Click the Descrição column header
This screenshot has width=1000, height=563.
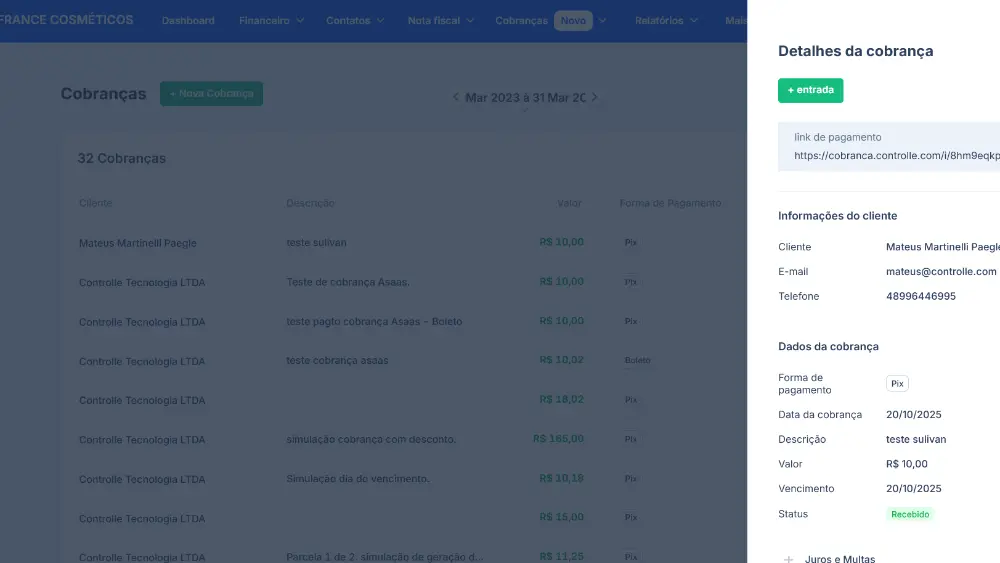[310, 203]
